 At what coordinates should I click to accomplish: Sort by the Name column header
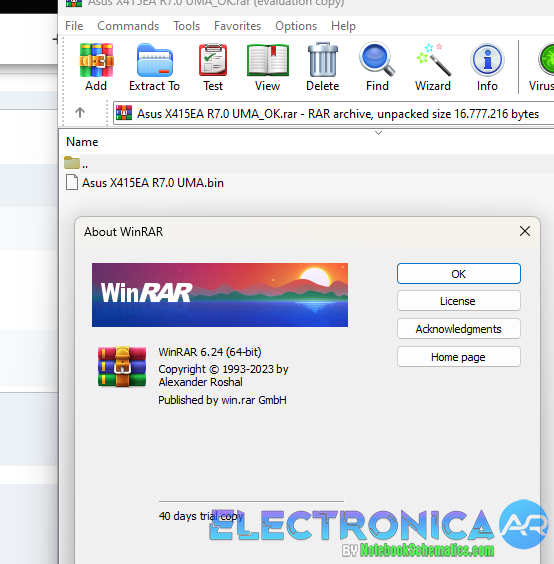pyautogui.click(x=82, y=142)
